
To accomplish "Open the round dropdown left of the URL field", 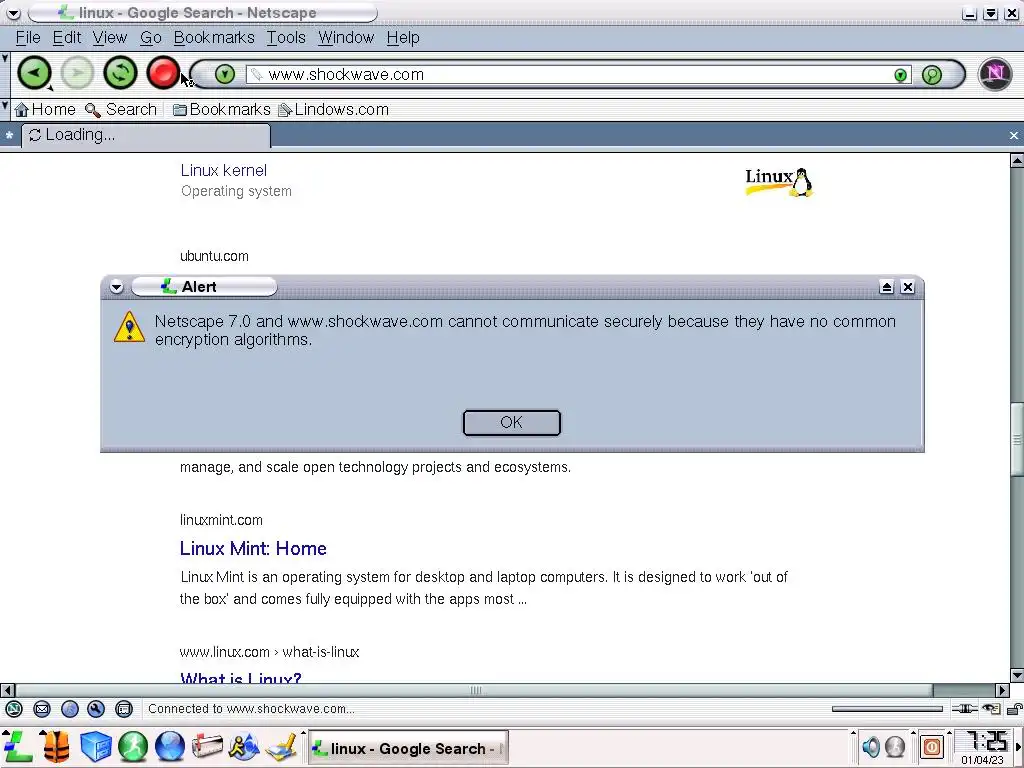I will pyautogui.click(x=225, y=74).
